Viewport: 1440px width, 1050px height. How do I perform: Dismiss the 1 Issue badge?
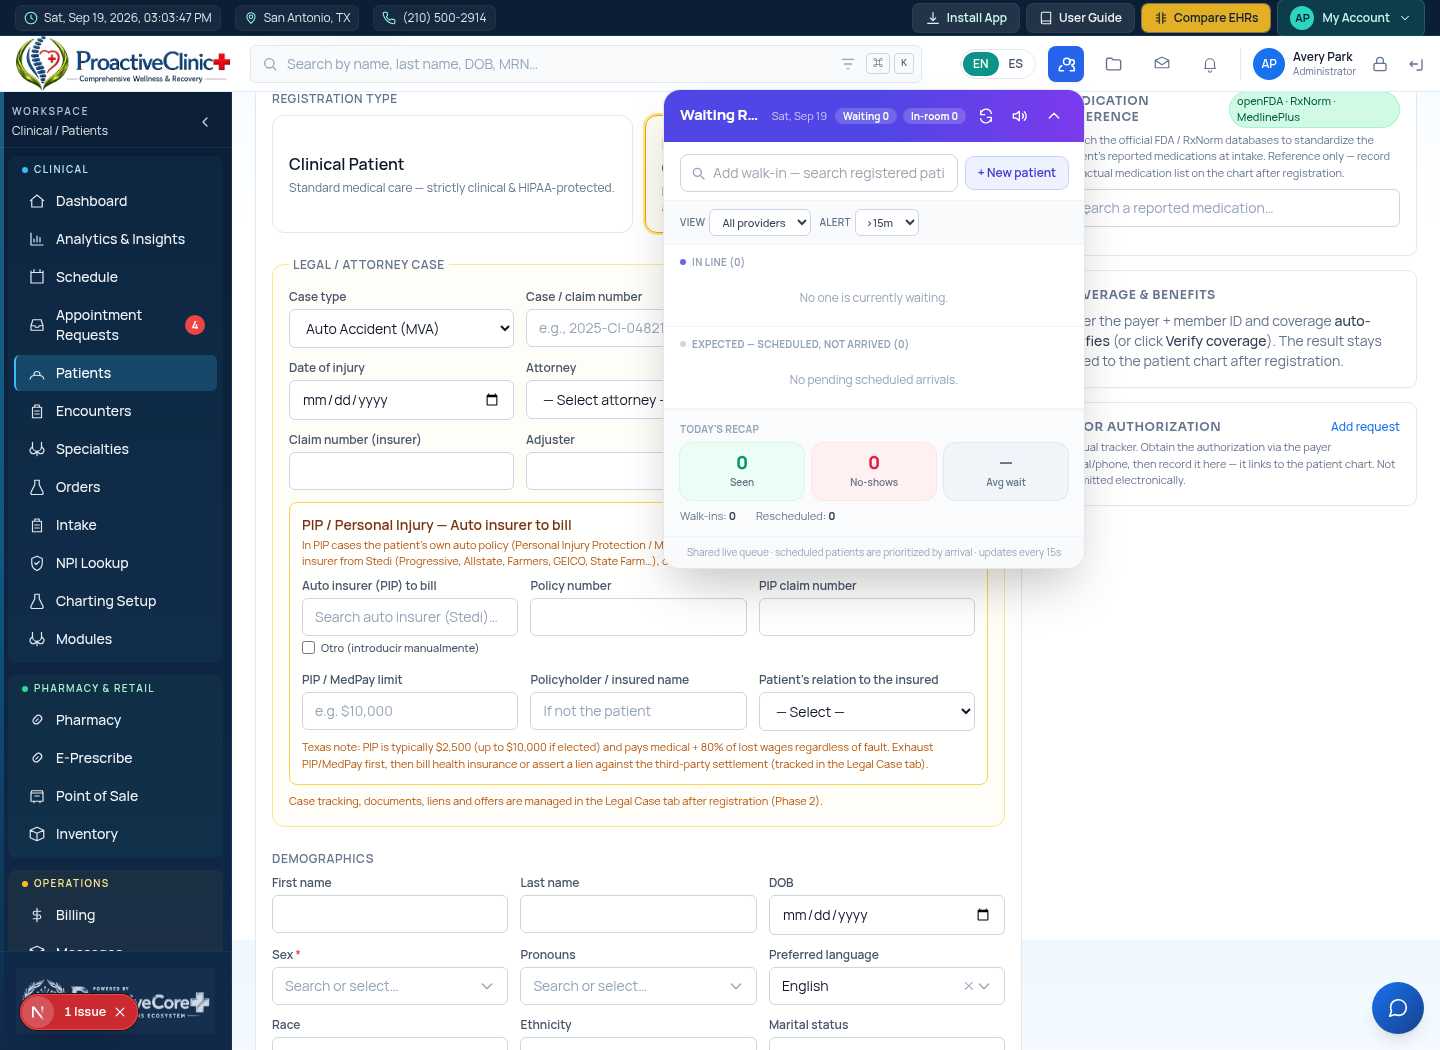(x=120, y=1012)
